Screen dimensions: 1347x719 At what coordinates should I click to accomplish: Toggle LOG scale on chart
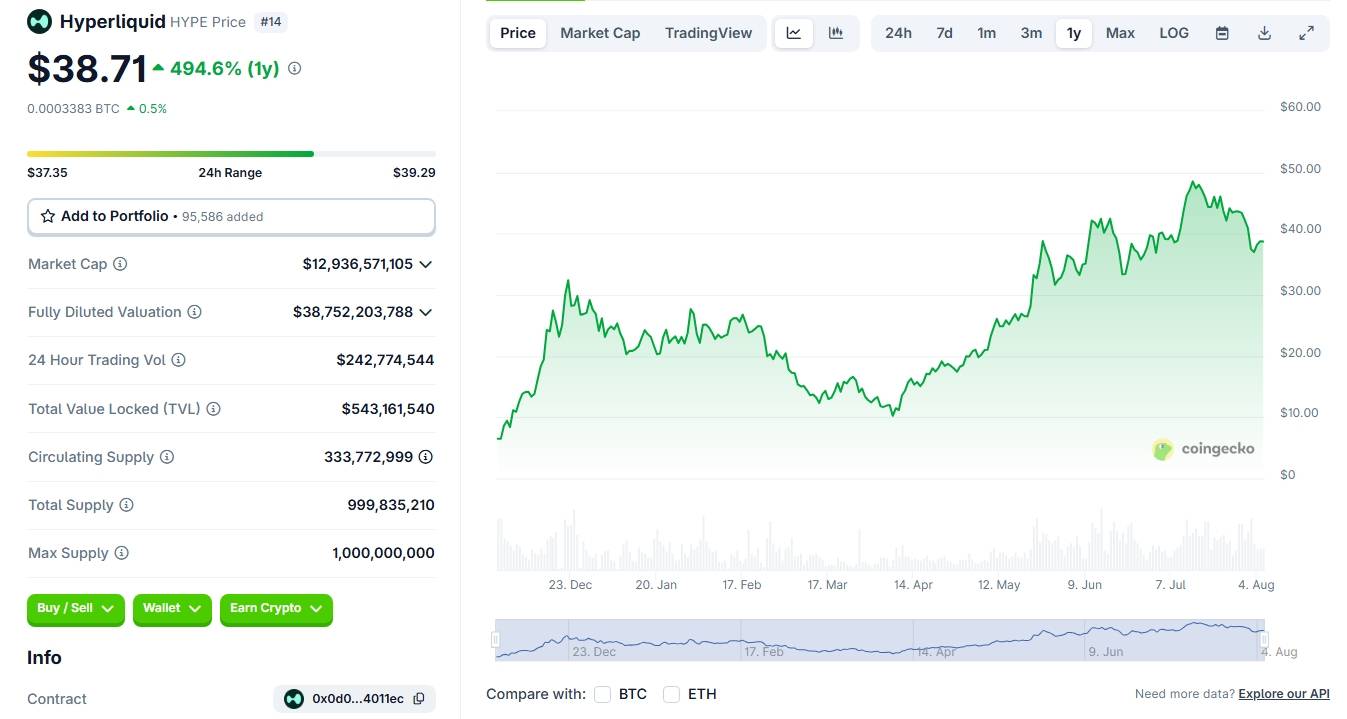1174,33
